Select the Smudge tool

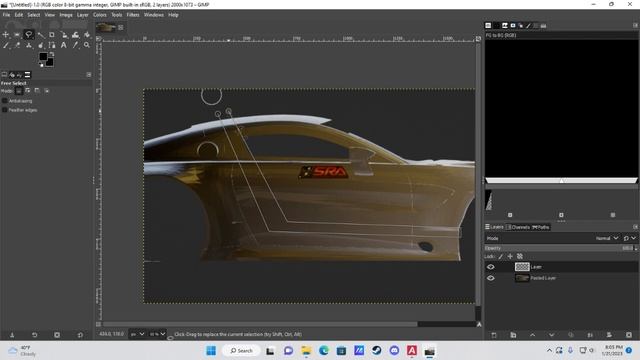click(40, 45)
